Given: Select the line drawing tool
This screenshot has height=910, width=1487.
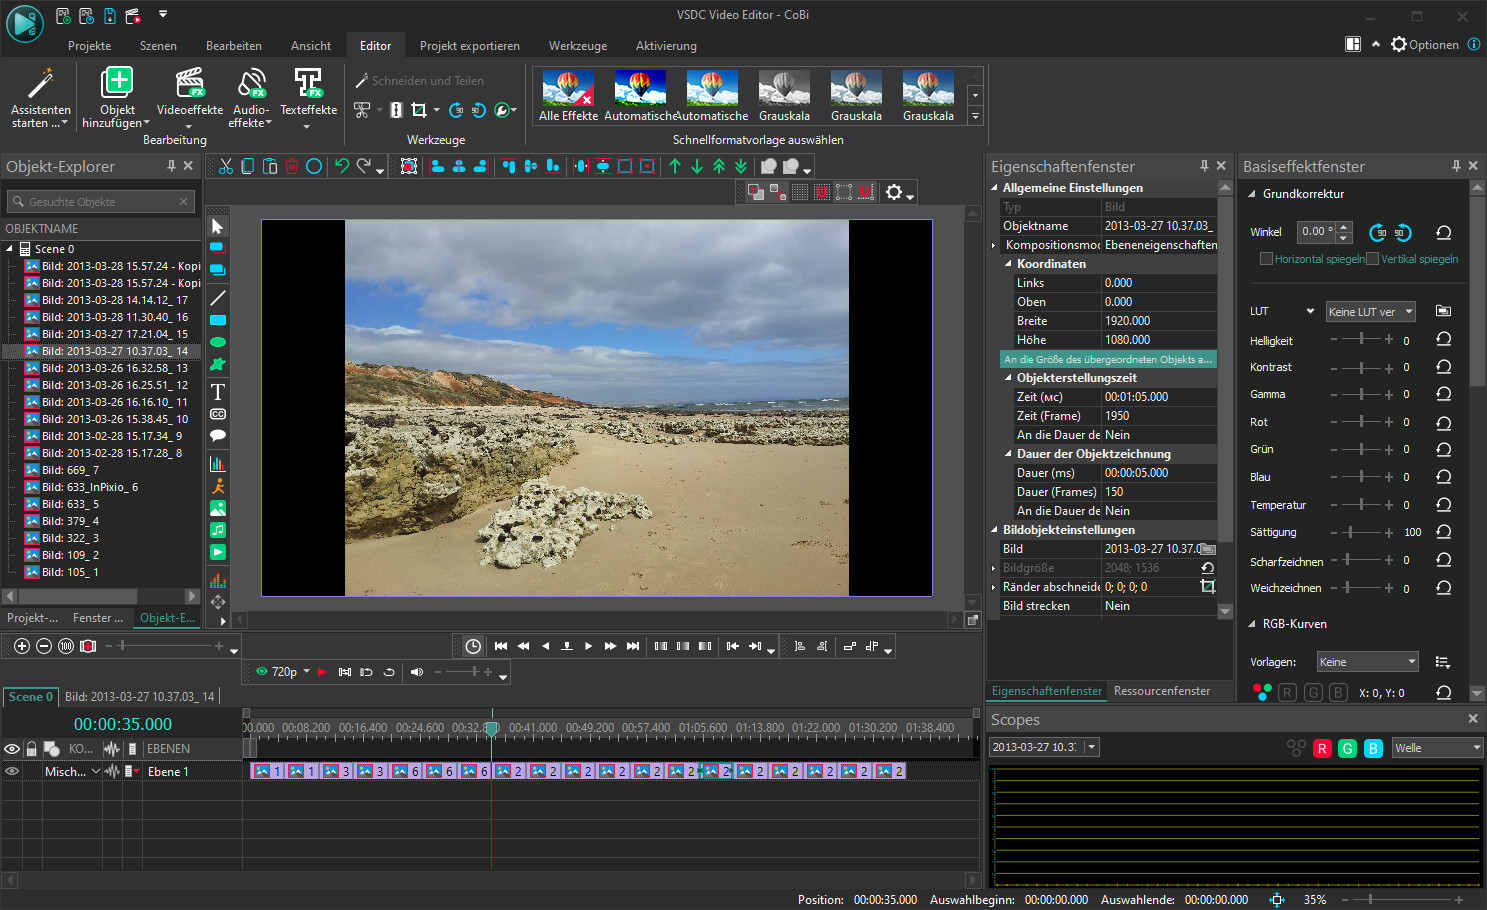Looking at the screenshot, I should (x=218, y=298).
